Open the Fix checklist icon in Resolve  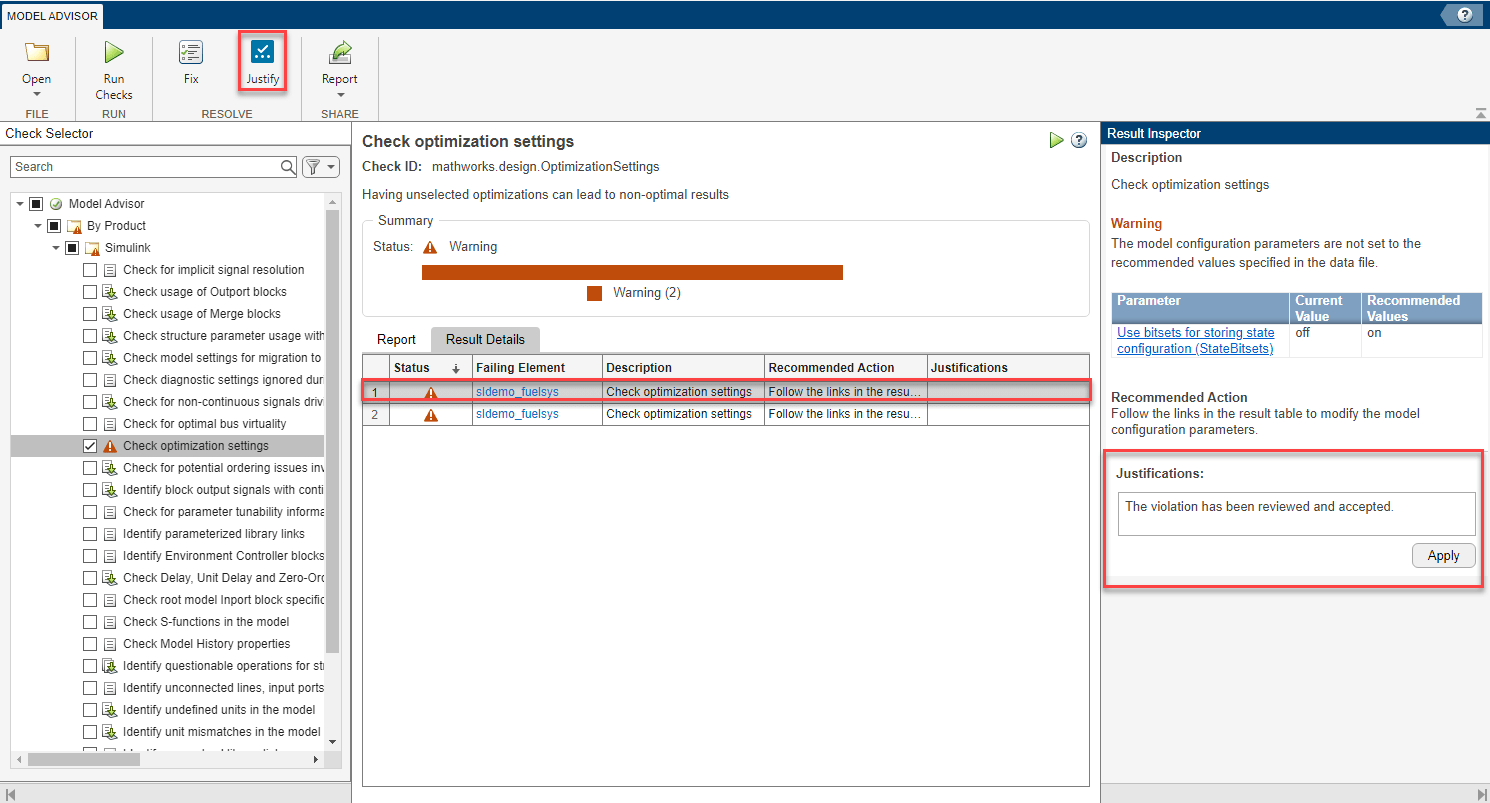pos(191,53)
